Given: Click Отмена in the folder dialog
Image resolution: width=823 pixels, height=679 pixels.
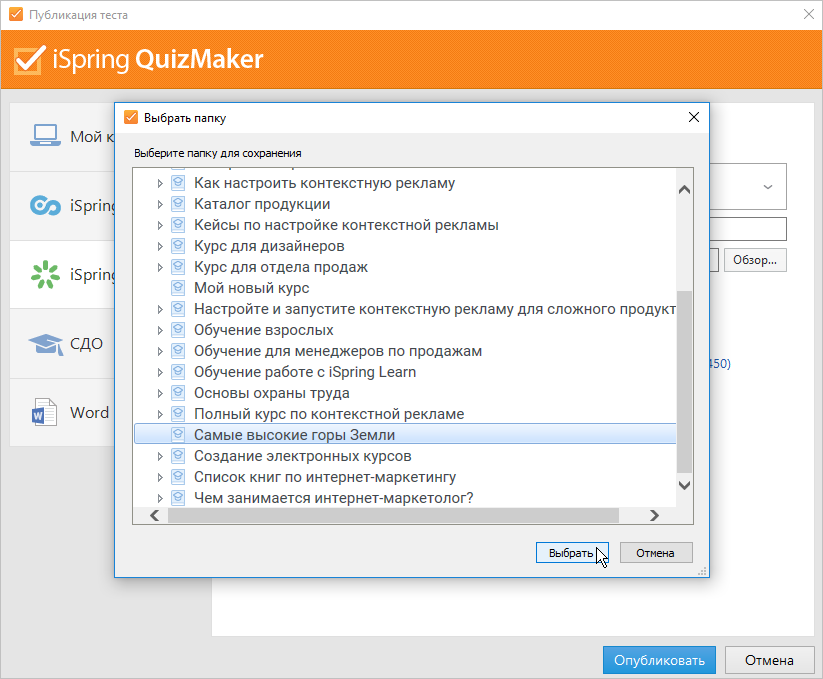Looking at the screenshot, I should coord(656,553).
